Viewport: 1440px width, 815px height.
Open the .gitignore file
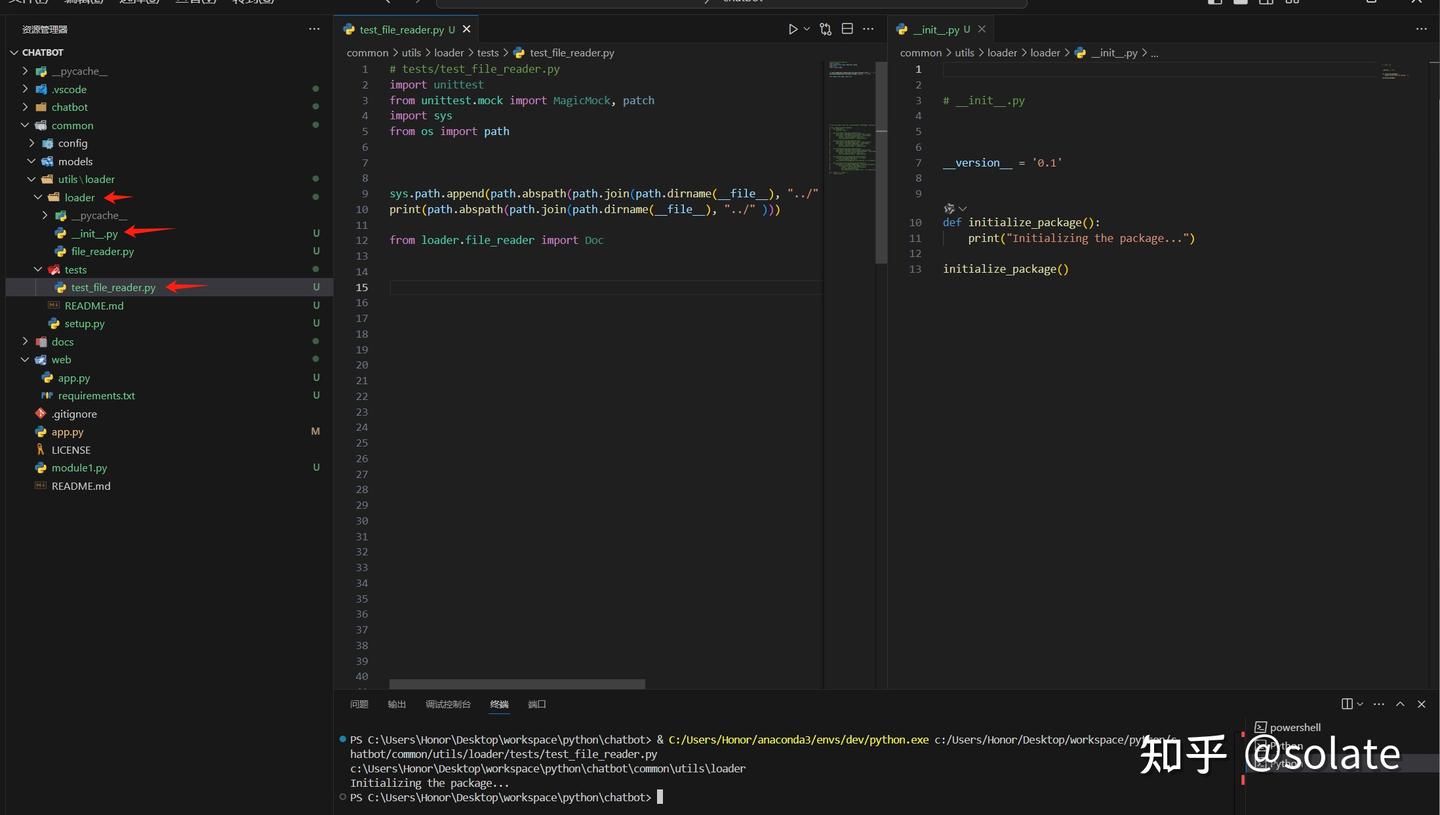[x=74, y=414]
